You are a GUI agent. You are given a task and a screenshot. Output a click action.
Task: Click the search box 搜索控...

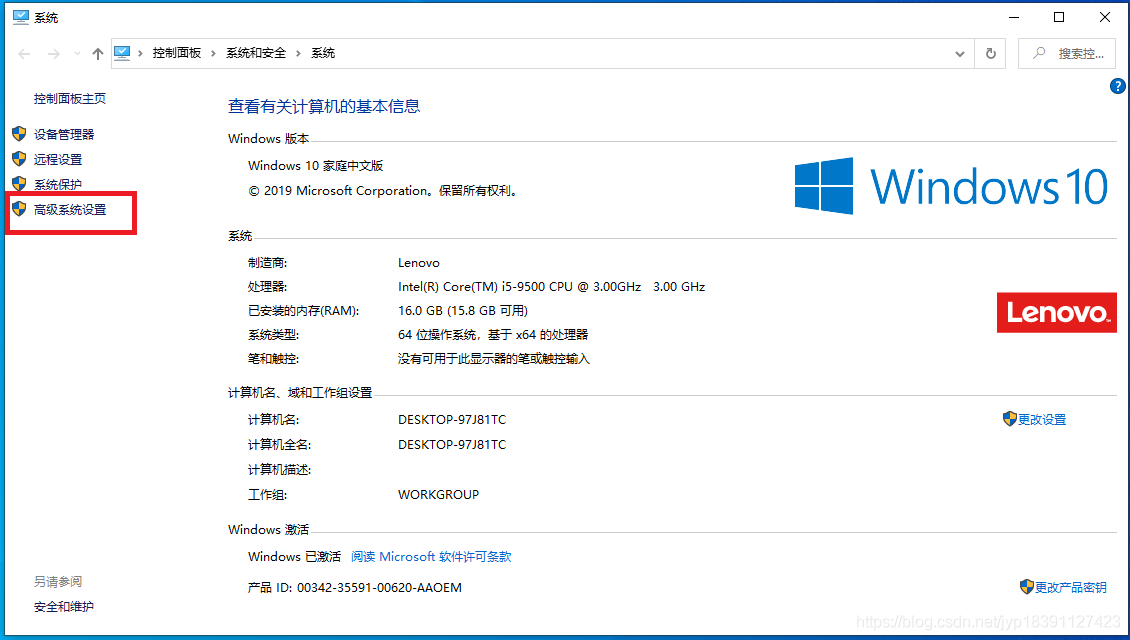pos(1067,53)
